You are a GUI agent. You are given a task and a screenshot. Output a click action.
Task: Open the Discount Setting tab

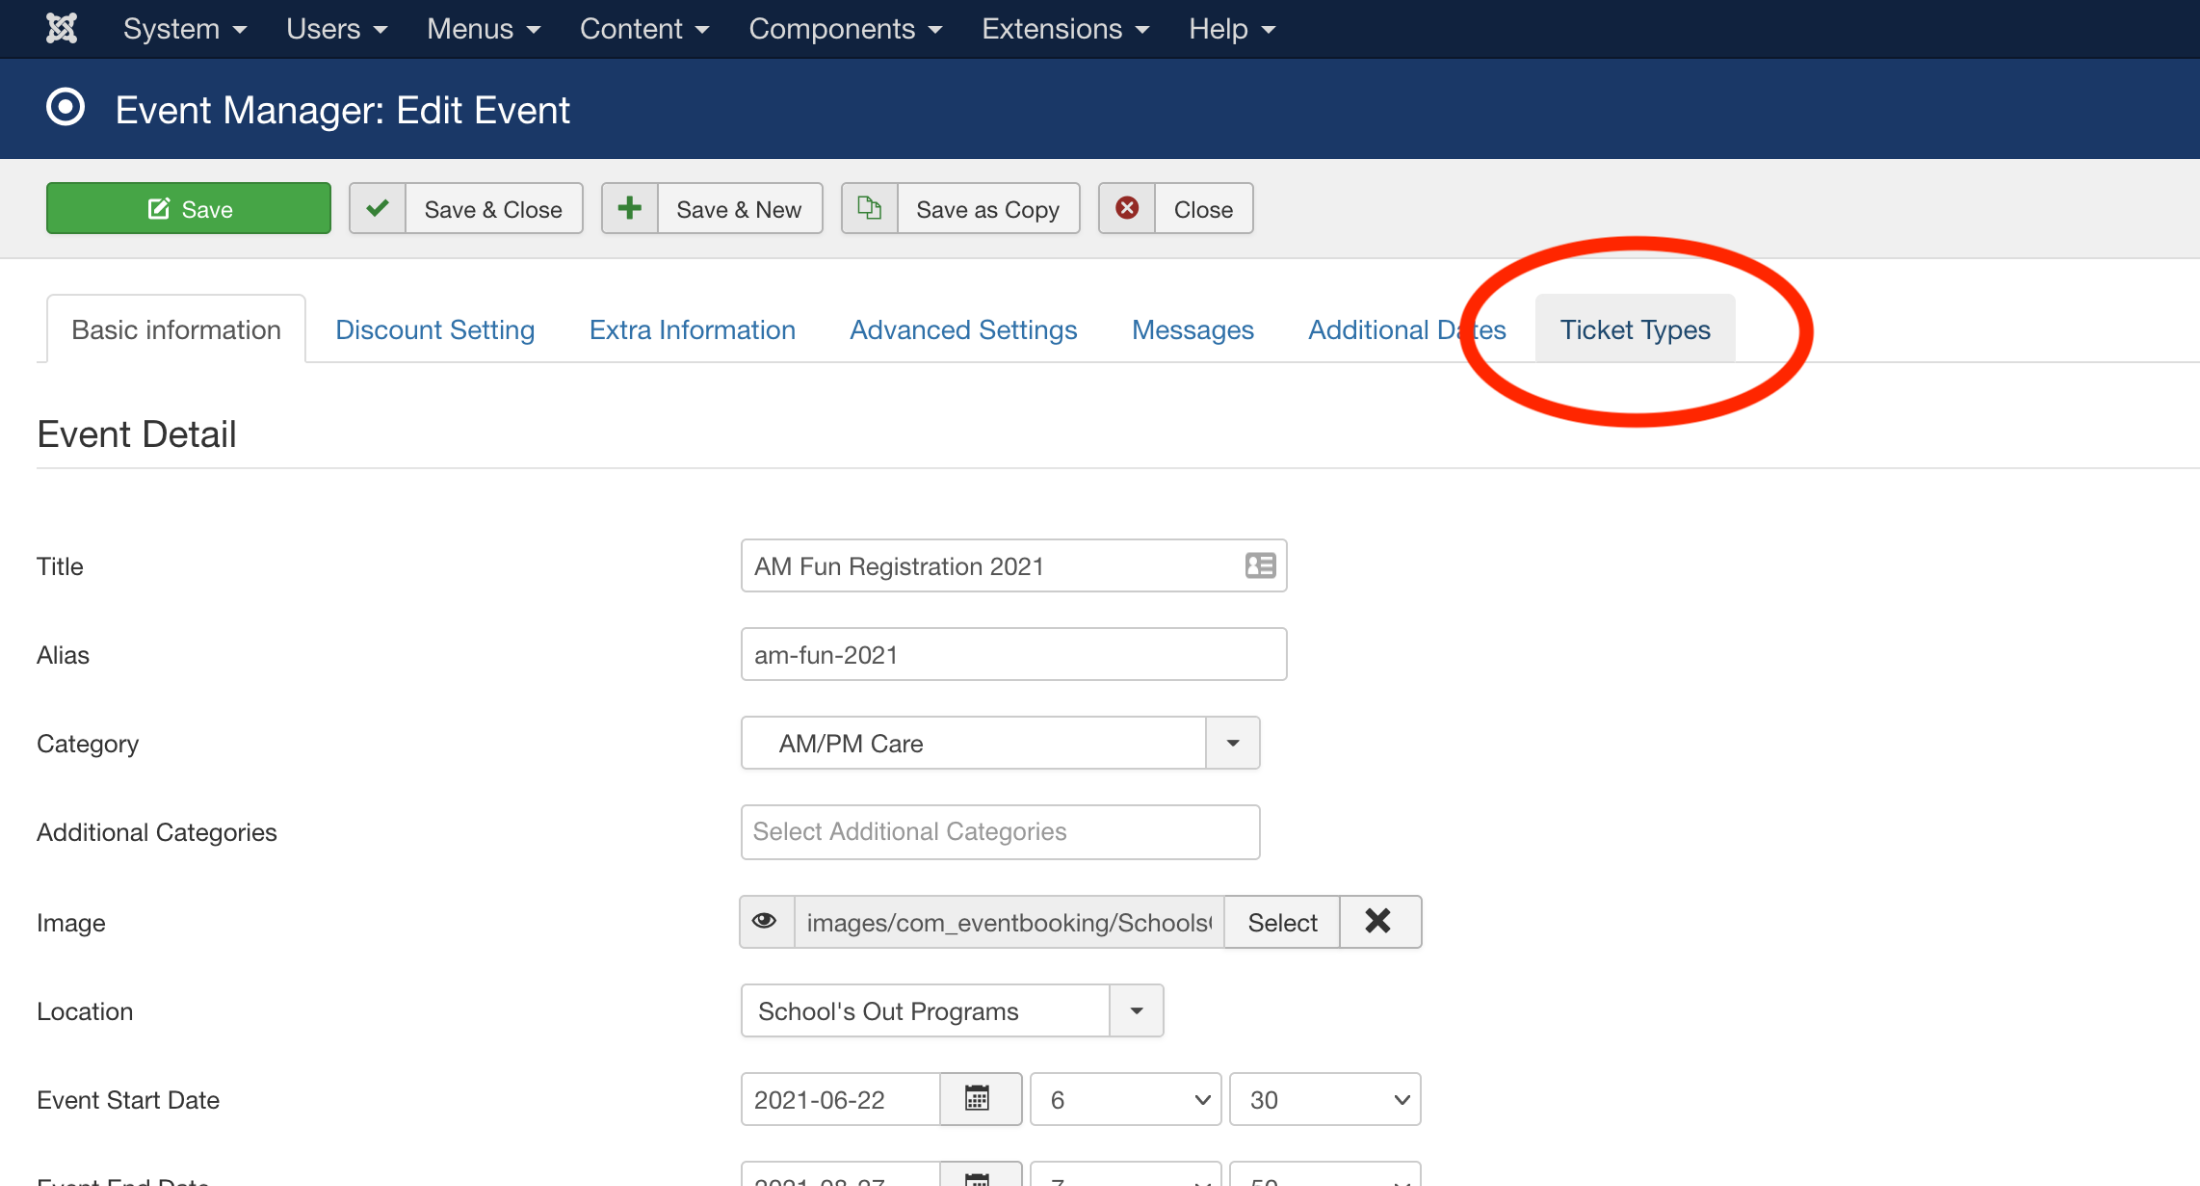pos(435,330)
